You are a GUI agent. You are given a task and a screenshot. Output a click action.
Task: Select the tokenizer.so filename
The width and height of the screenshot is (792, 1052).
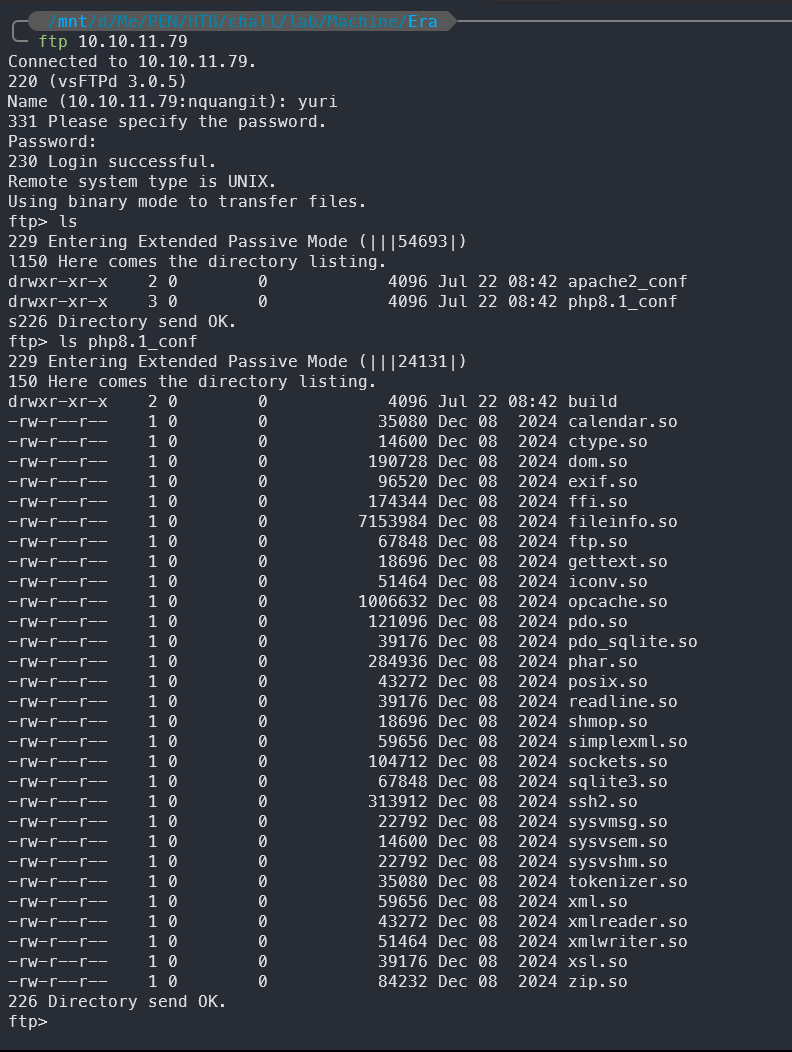point(627,882)
